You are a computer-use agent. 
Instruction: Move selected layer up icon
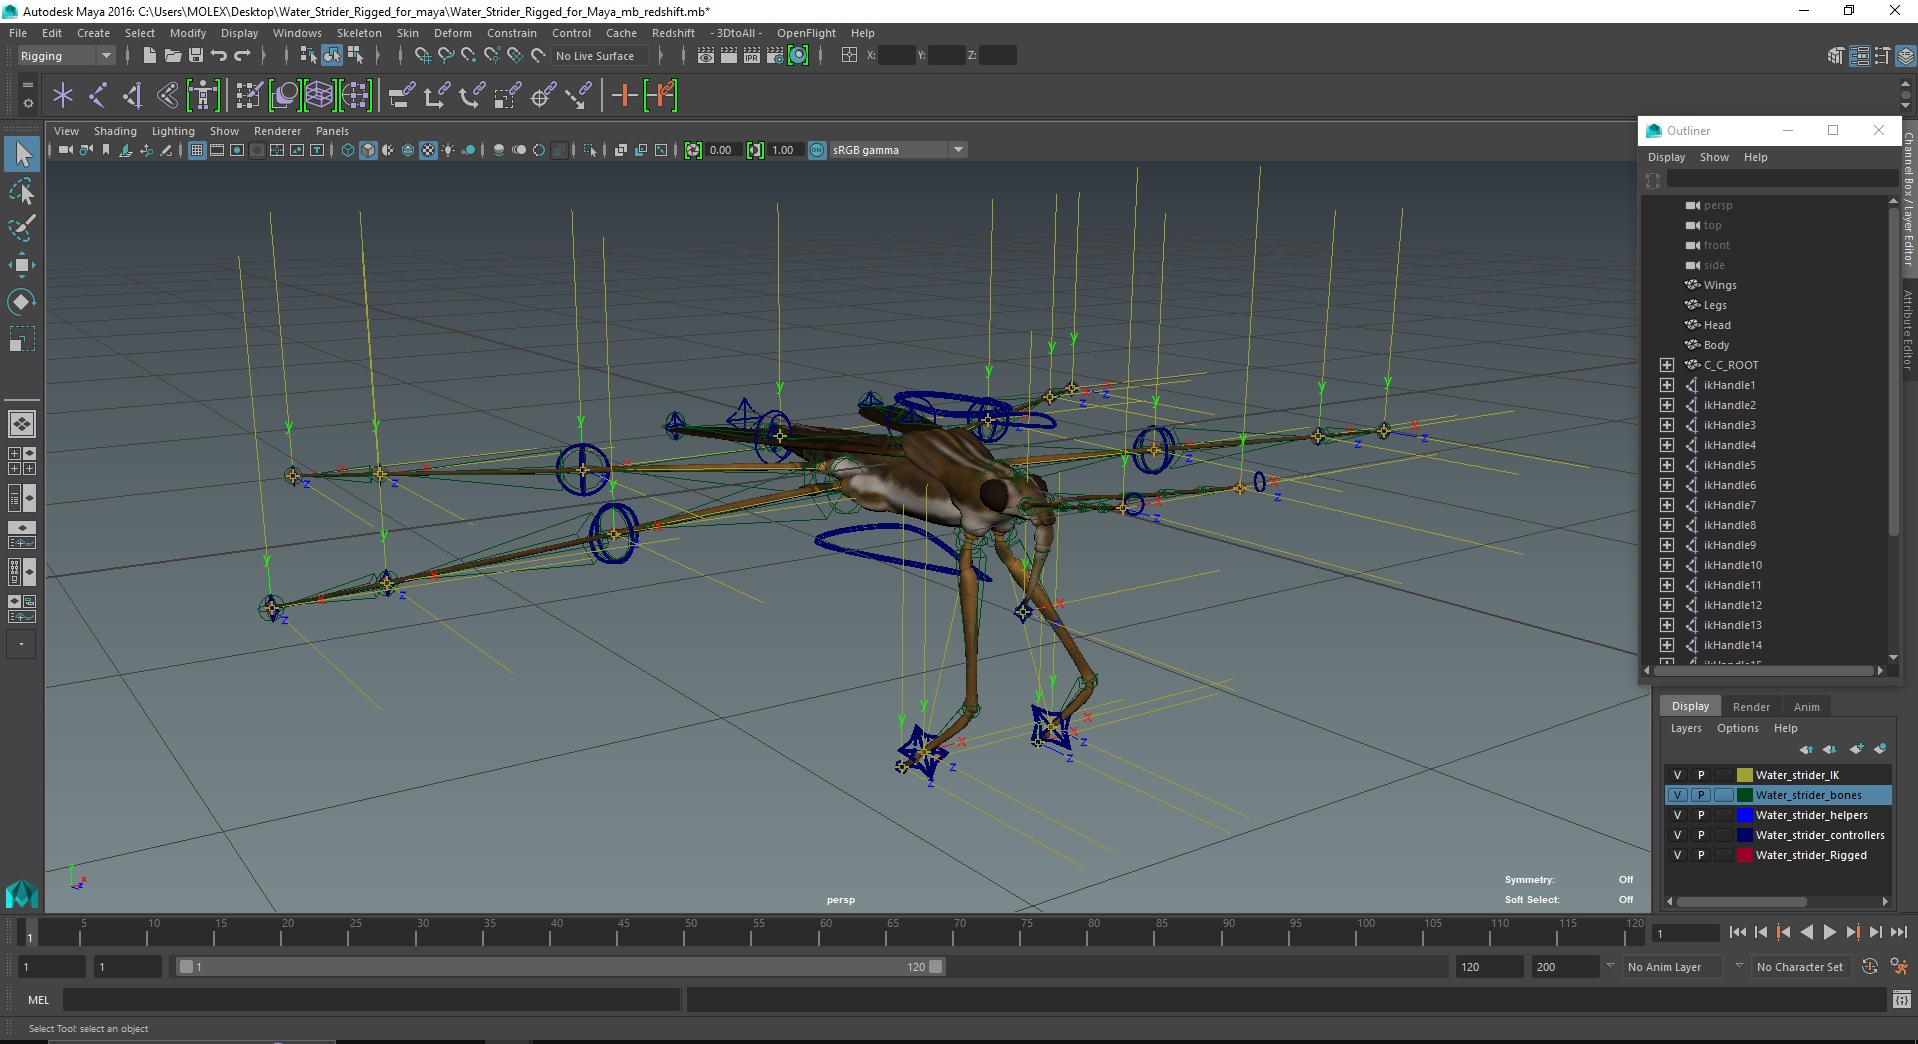(x=1806, y=749)
